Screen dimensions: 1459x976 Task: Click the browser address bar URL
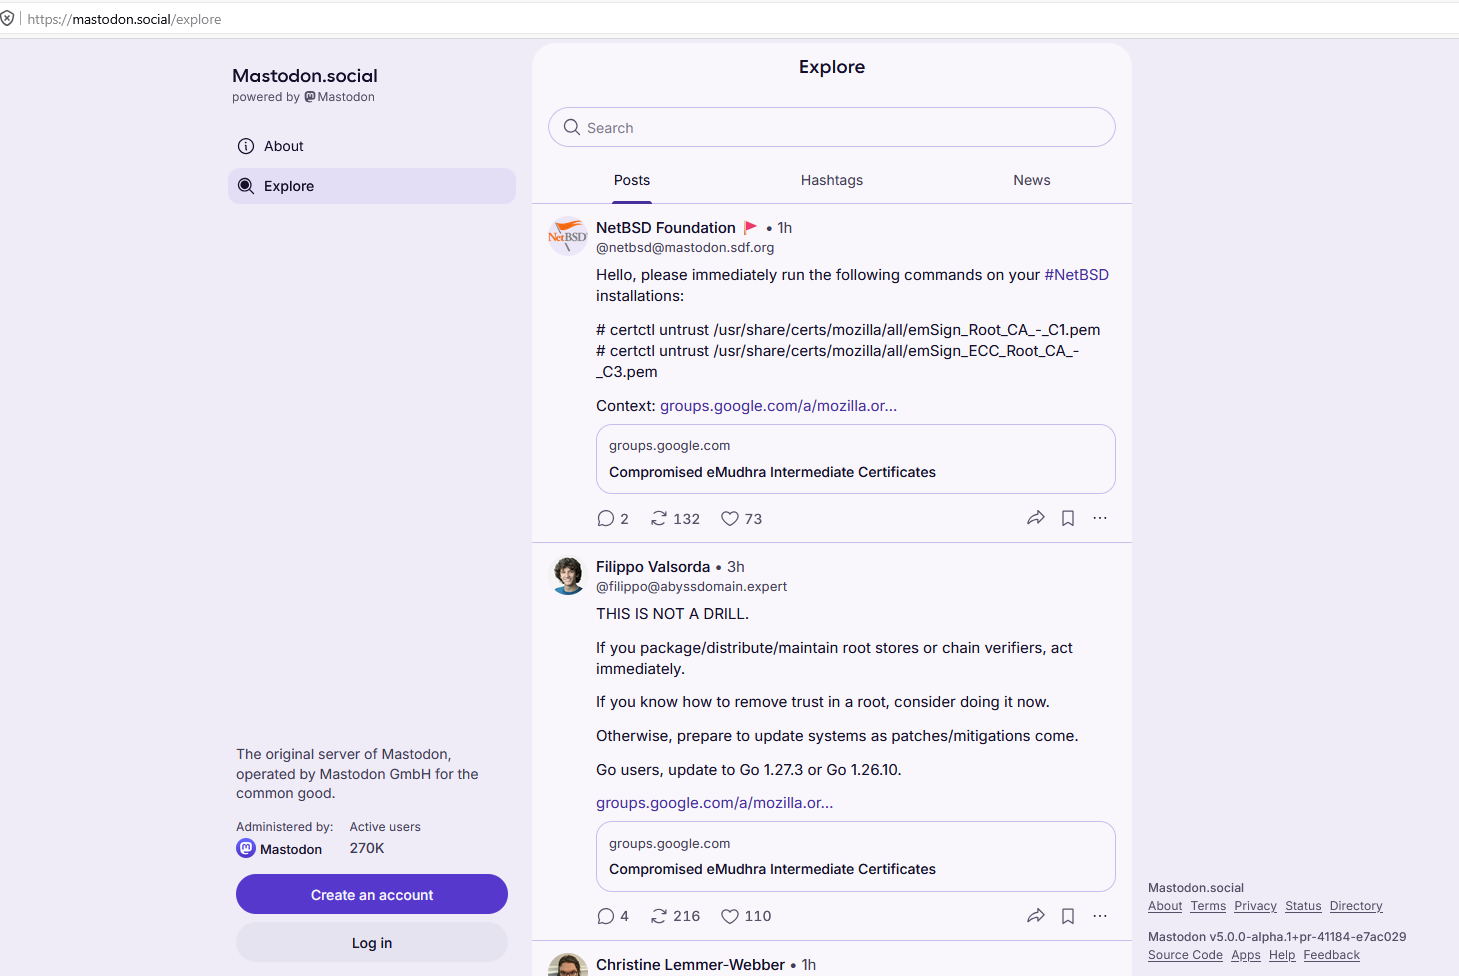[124, 19]
